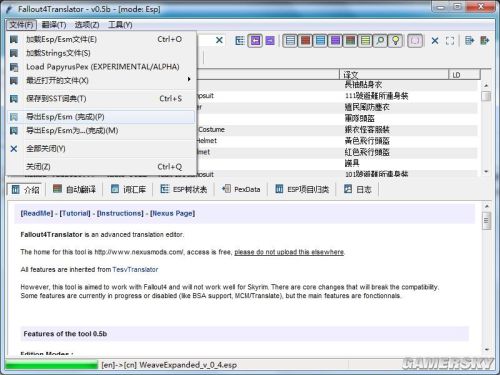Expand the 最近打开的文件 submenu arrow
This screenshot has height=375, width=500.
[189, 79]
